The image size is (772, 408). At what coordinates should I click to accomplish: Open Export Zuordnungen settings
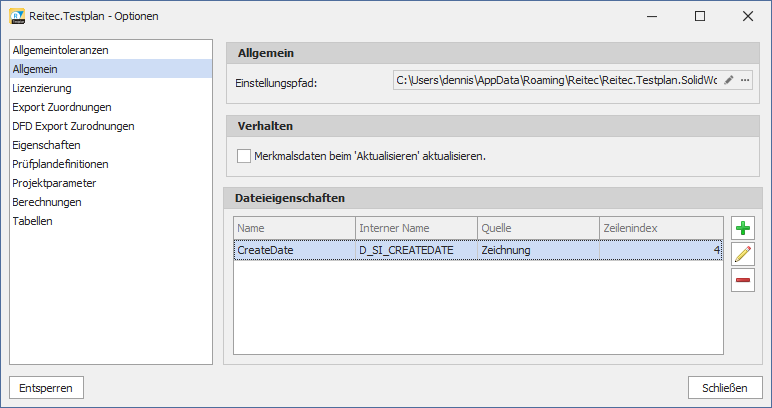[x=62, y=107]
